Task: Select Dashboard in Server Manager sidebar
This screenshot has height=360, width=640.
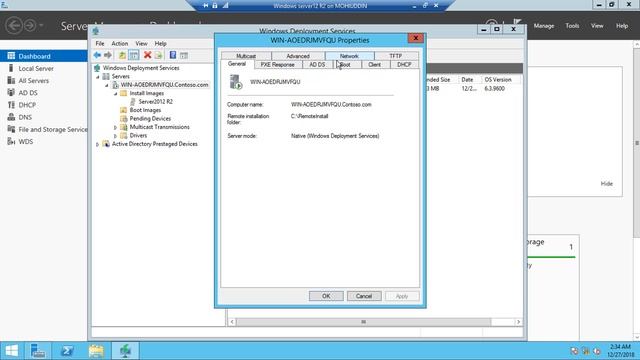Action: coord(44,56)
